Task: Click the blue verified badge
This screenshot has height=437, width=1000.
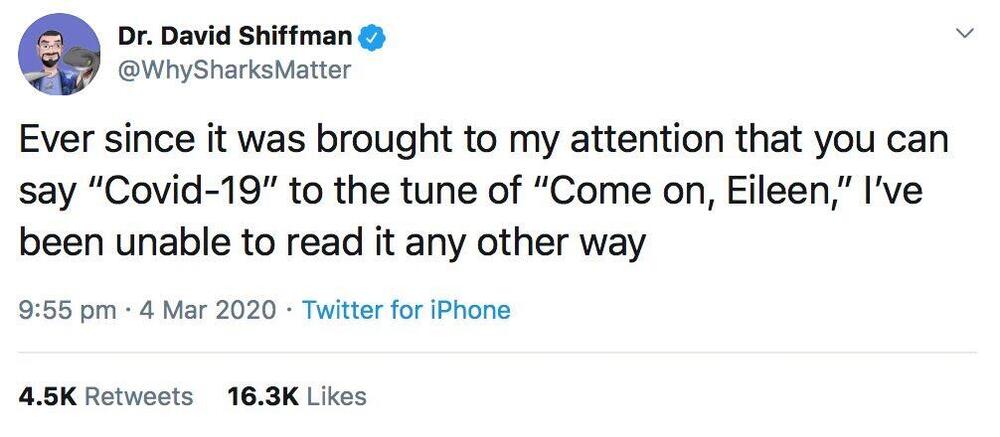Action: pyautogui.click(x=373, y=37)
